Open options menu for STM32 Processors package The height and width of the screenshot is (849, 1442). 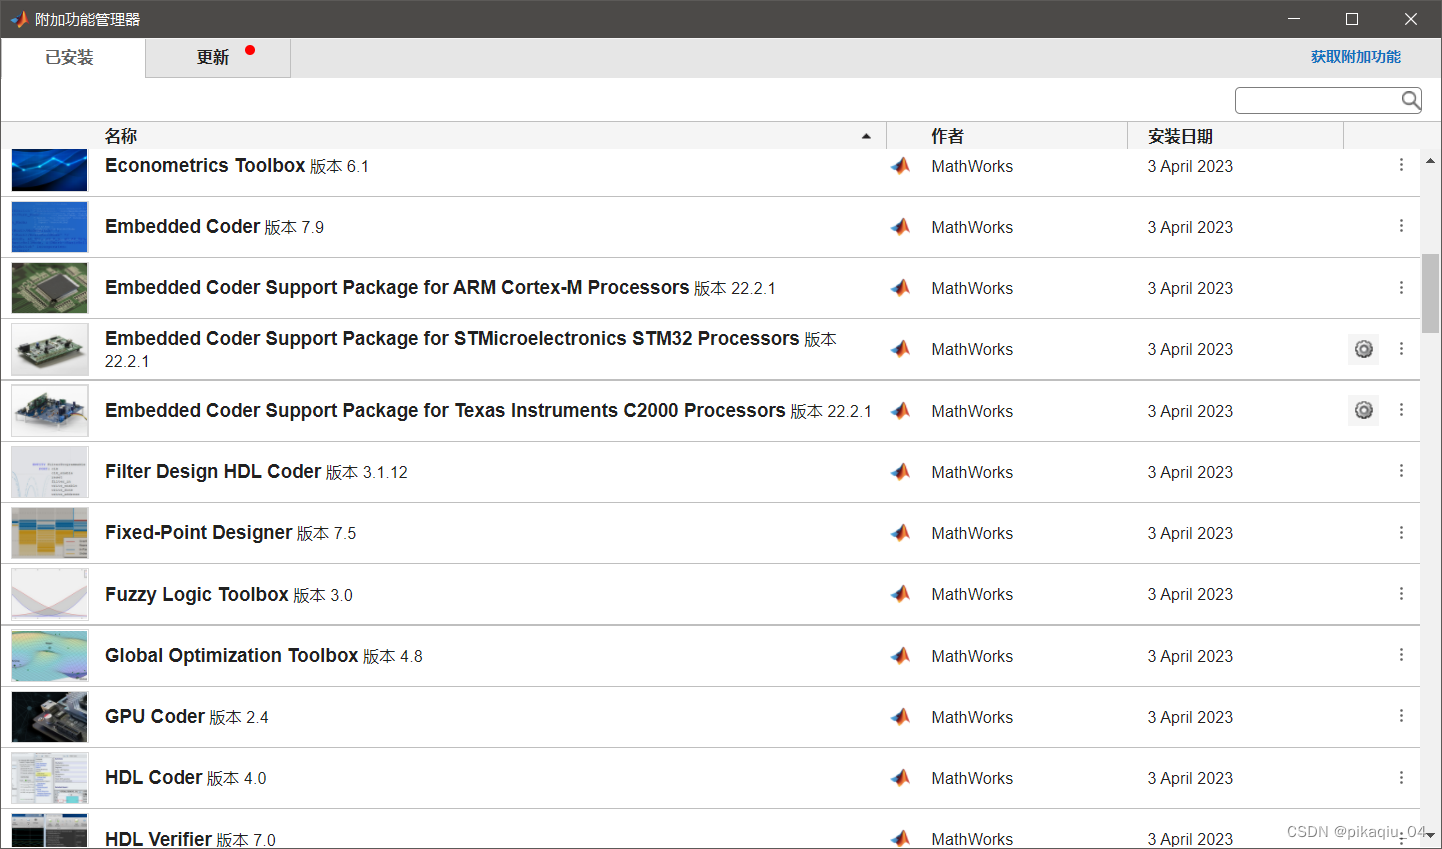coord(1401,348)
